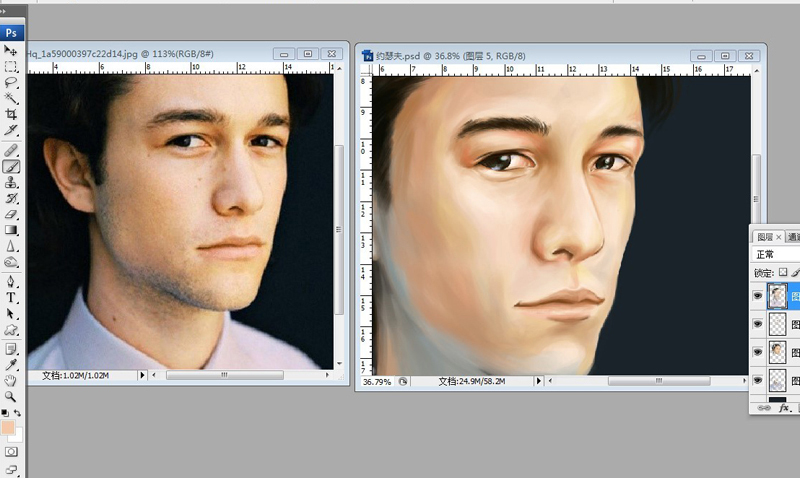Select the Slice tool
This screenshot has width=800, height=478.
coord(10,130)
